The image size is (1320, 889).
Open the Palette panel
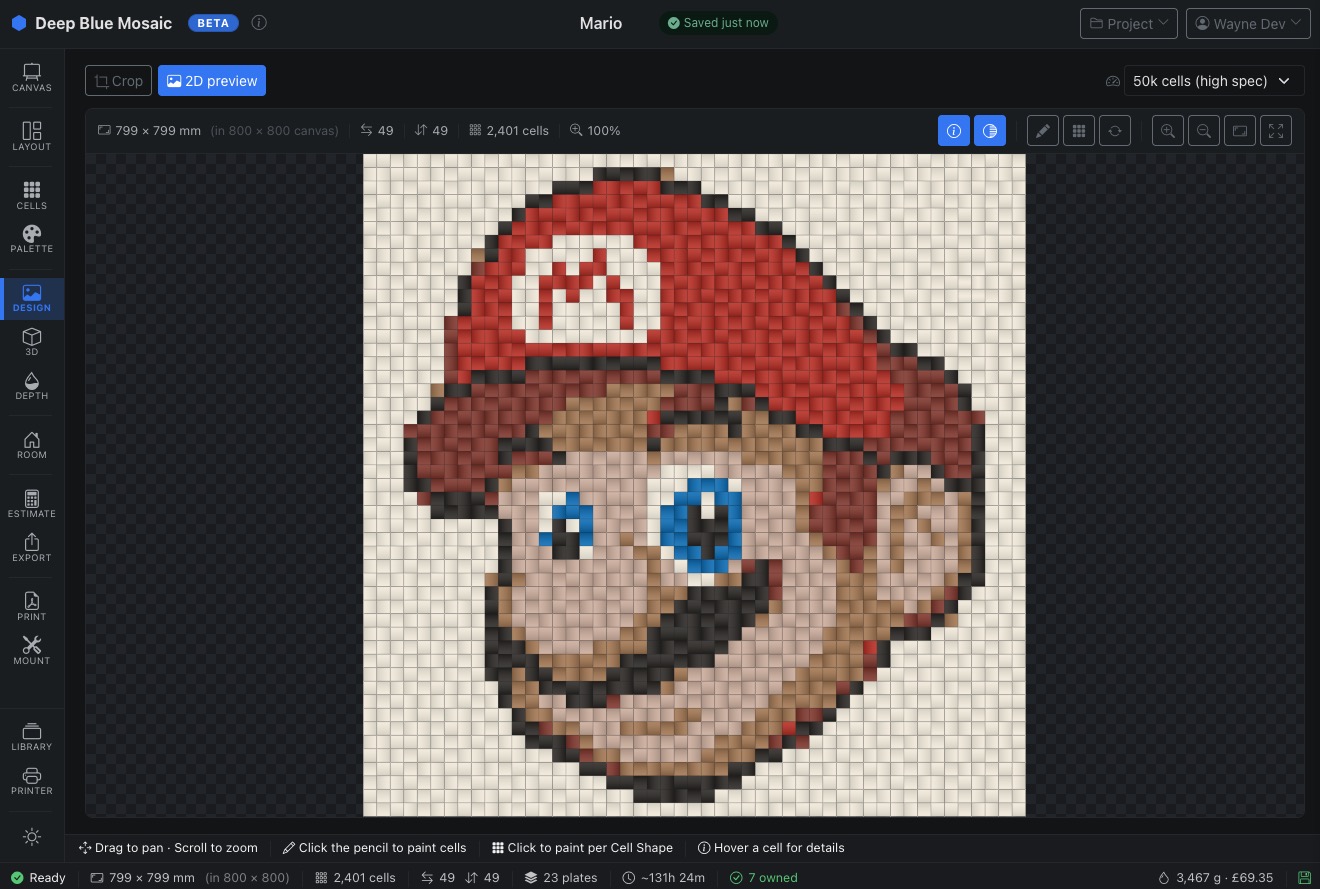[x=32, y=239]
